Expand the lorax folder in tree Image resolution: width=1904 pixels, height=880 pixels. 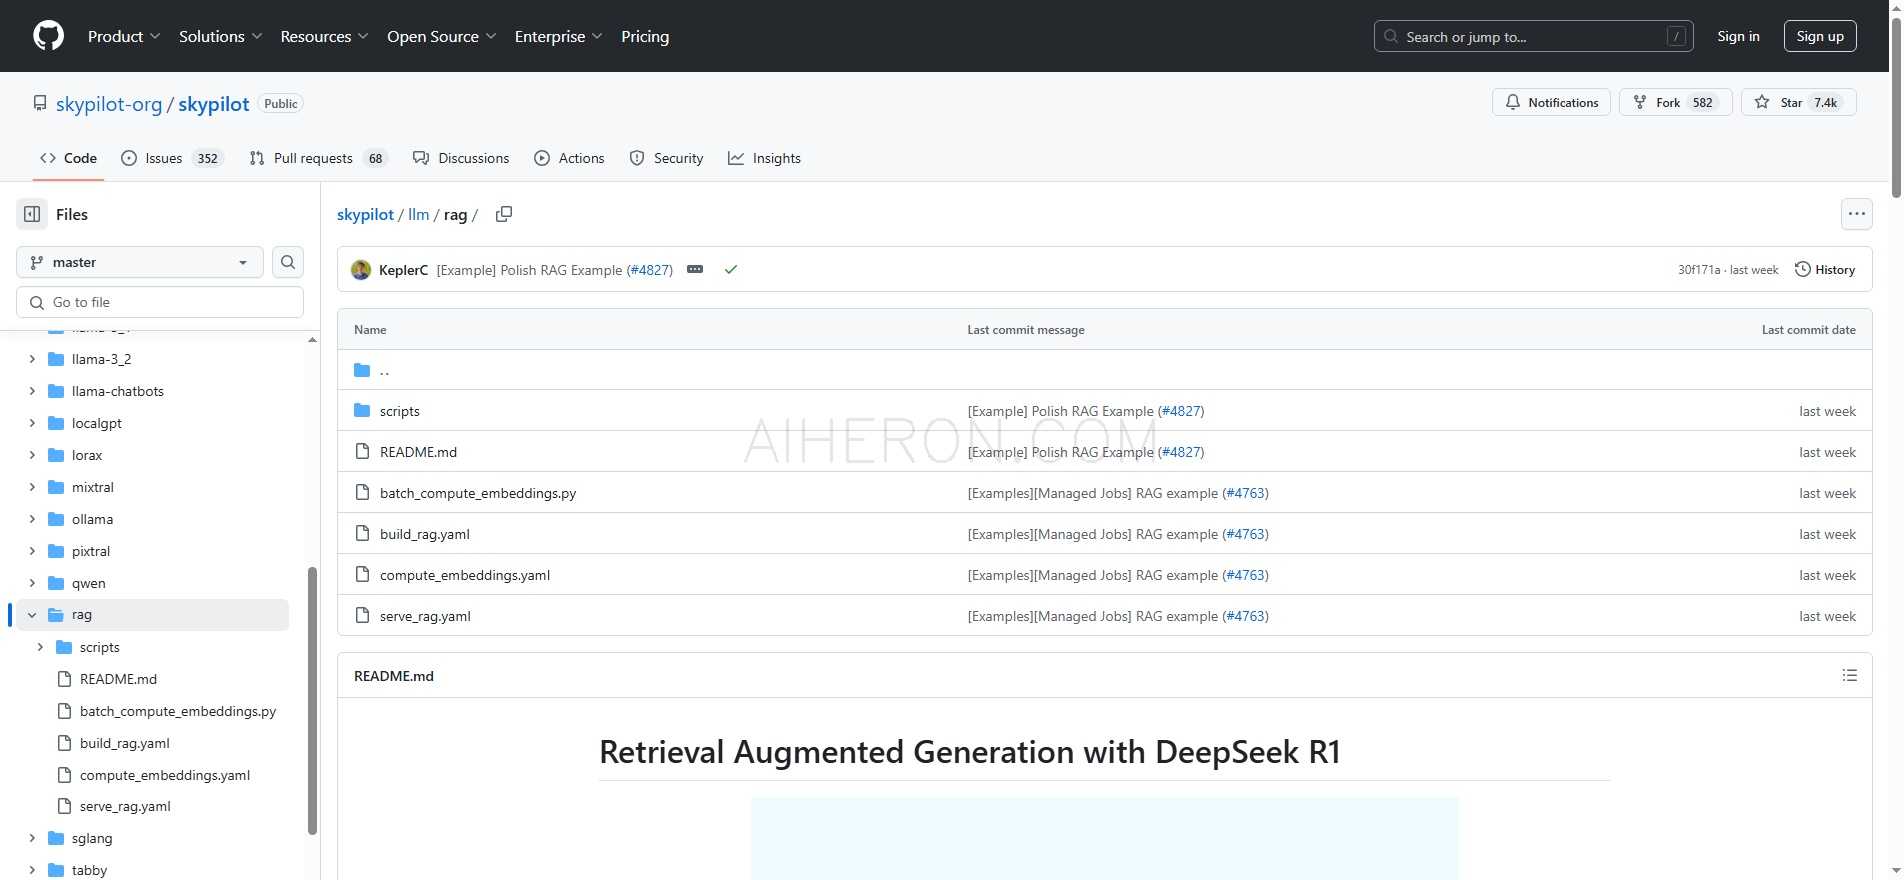(x=32, y=455)
